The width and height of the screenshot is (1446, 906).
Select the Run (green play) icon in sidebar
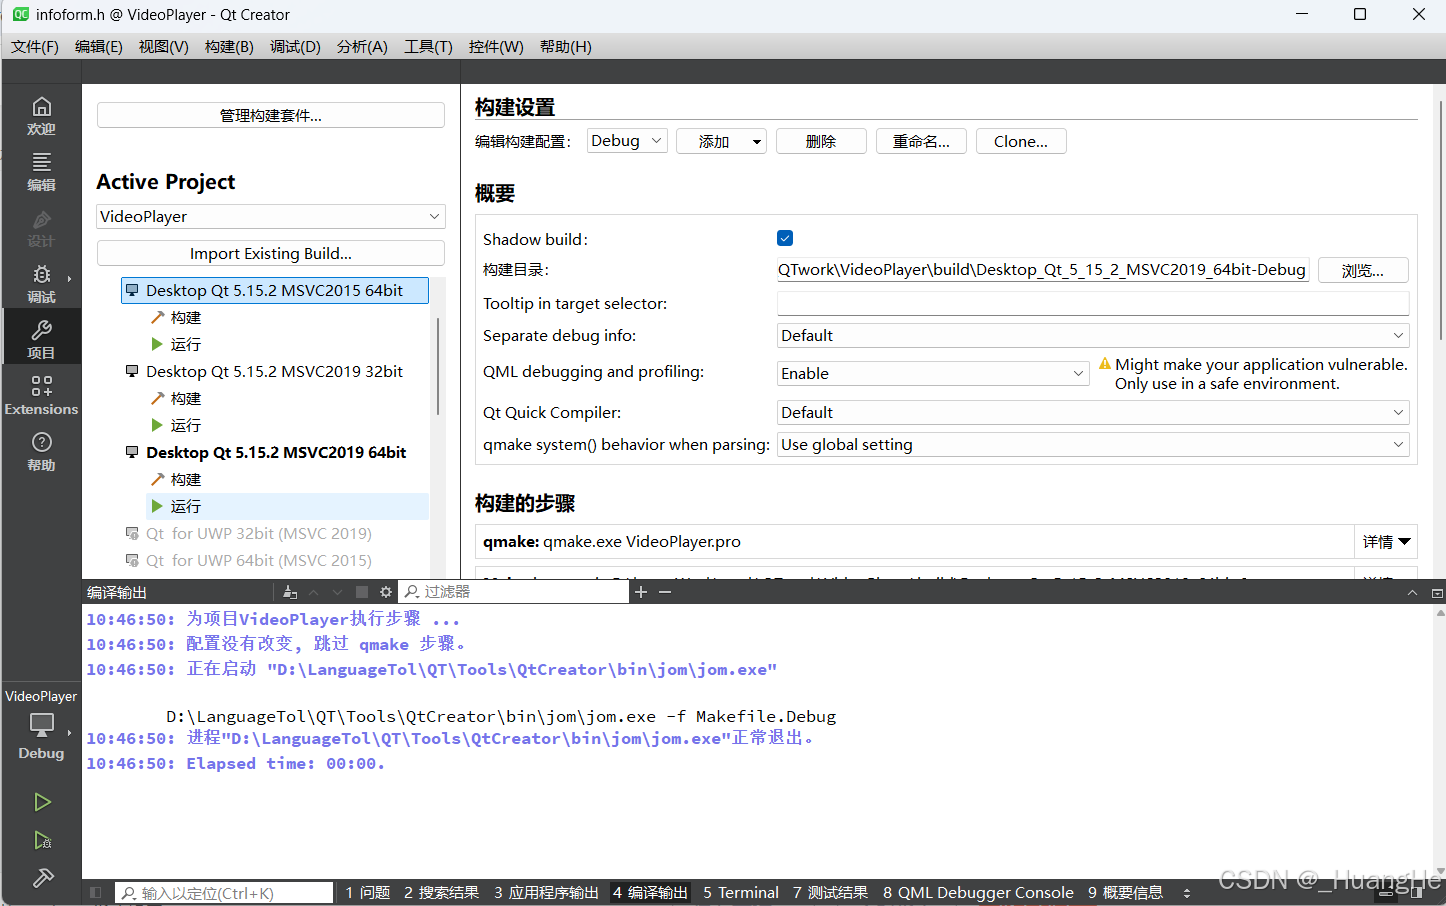[x=41, y=801]
